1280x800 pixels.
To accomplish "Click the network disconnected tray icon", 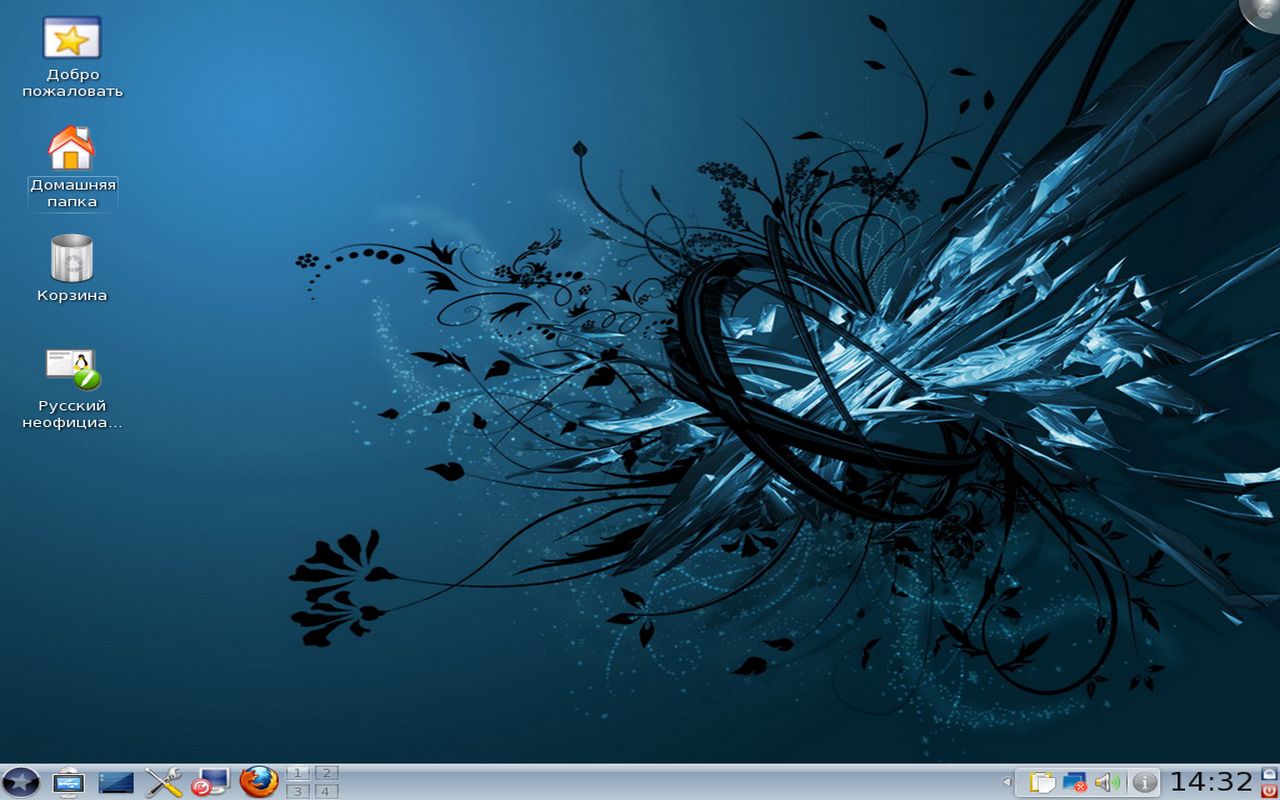I will point(1074,782).
